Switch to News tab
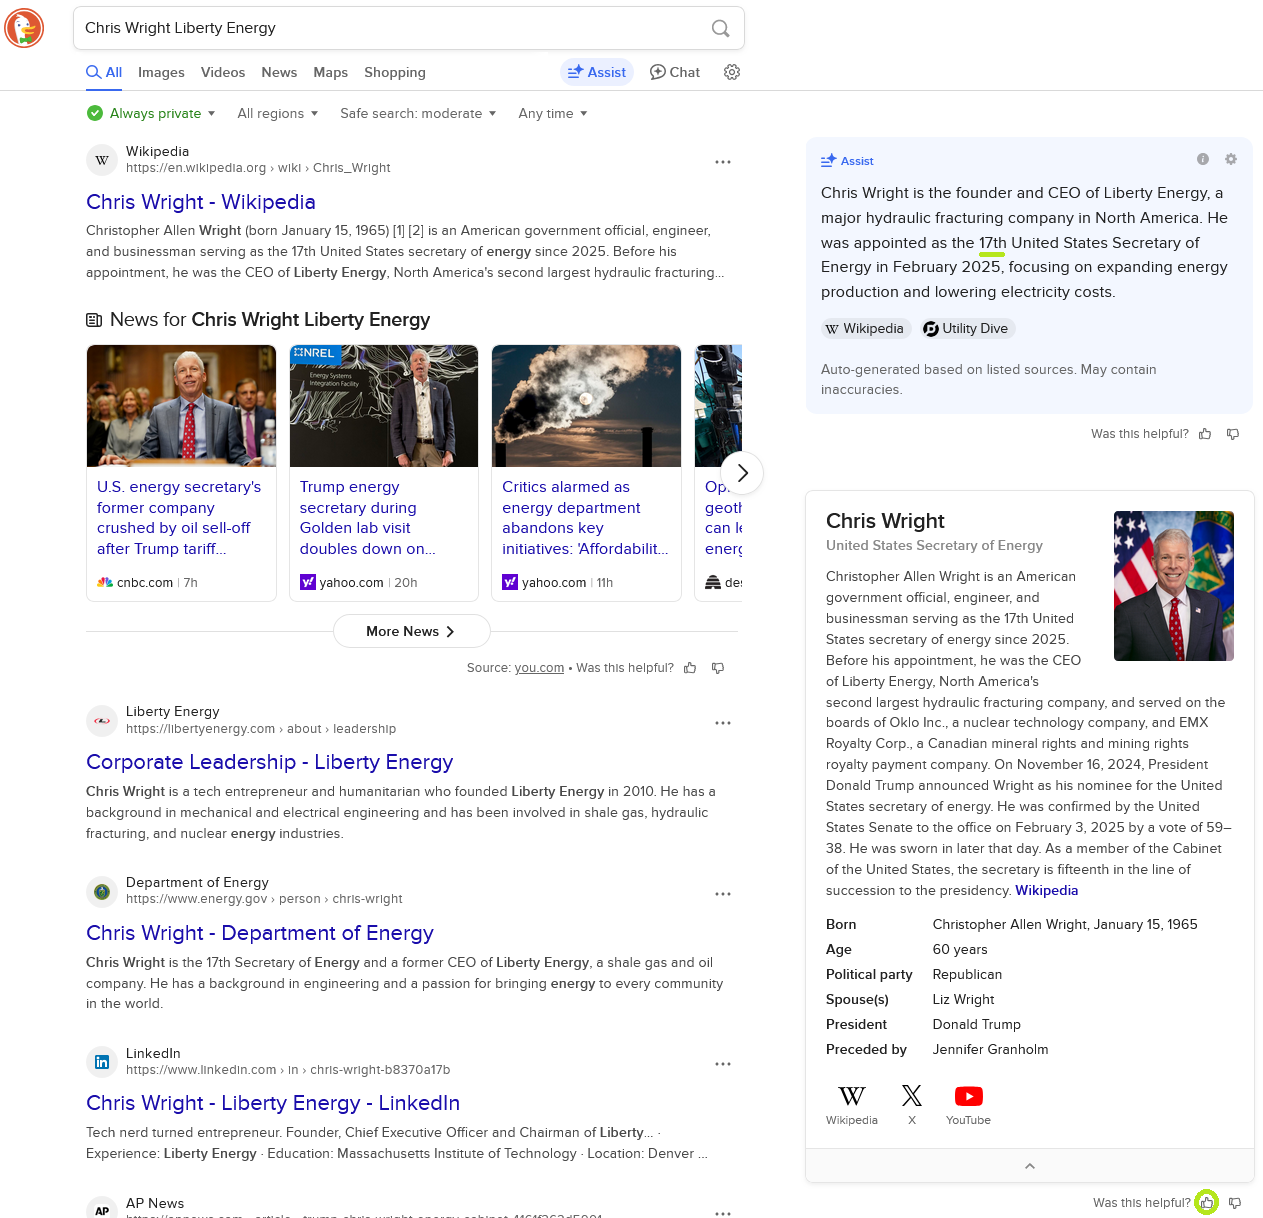 click(279, 72)
